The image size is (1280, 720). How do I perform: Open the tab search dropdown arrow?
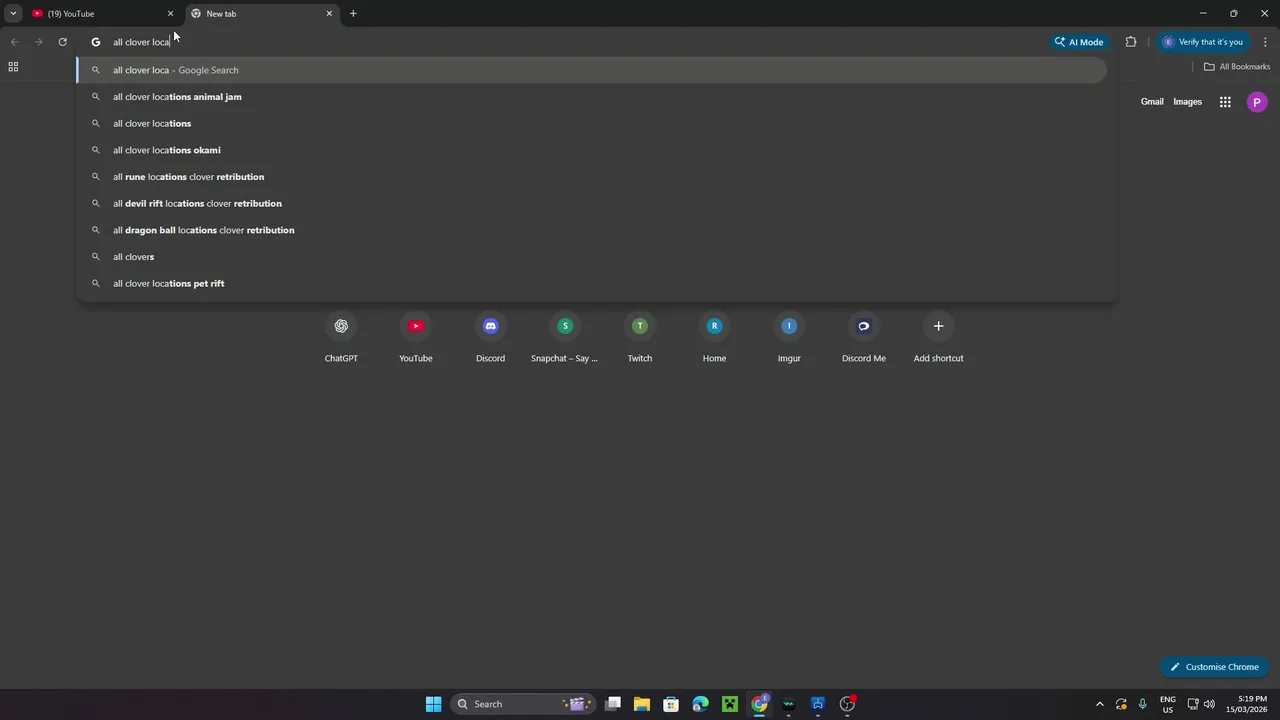point(13,14)
